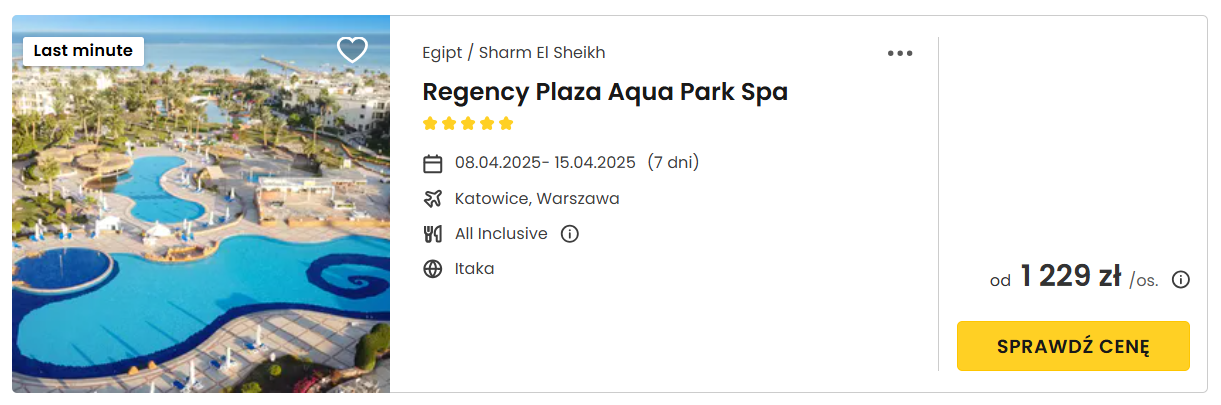This screenshot has width=1221, height=405.
Task: Click the Itaka operator name
Action: tap(474, 269)
